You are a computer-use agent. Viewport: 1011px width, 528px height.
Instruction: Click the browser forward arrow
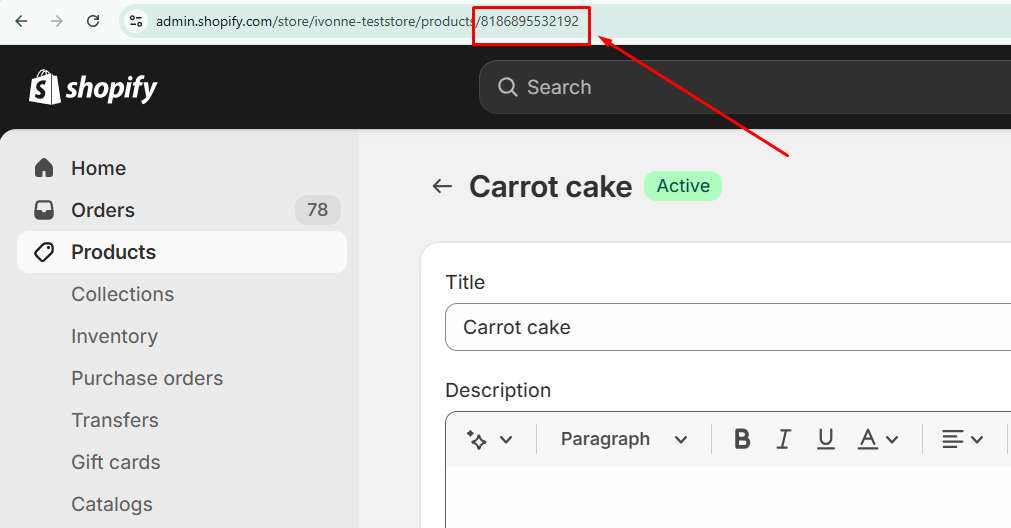pos(57,21)
